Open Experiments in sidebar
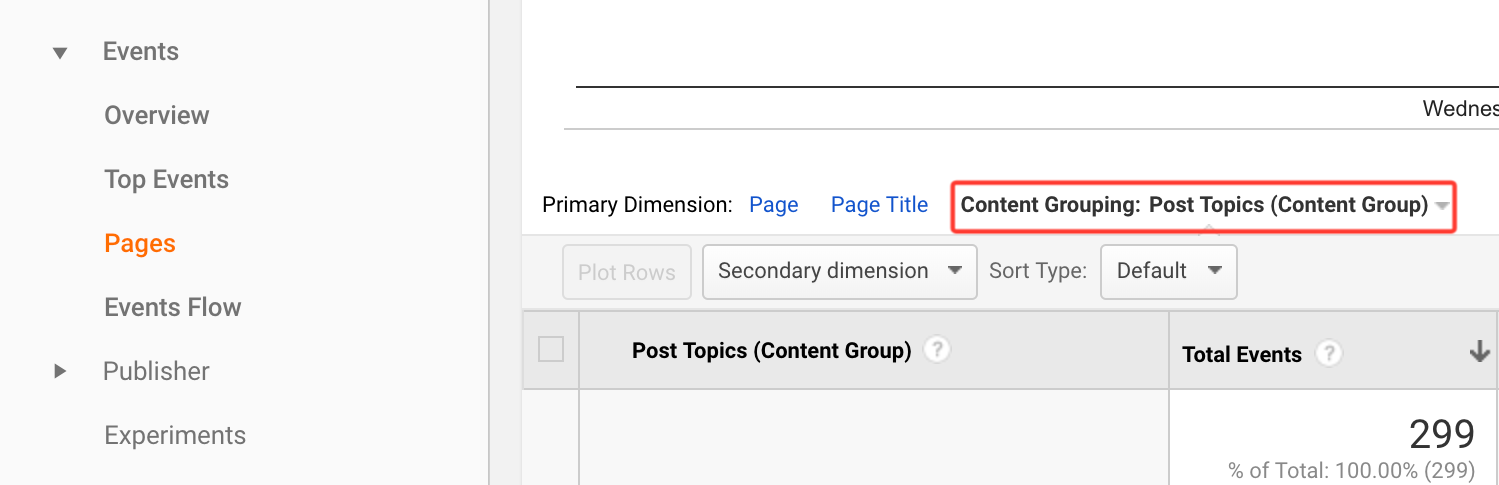Image resolution: width=1499 pixels, height=485 pixels. click(x=175, y=435)
